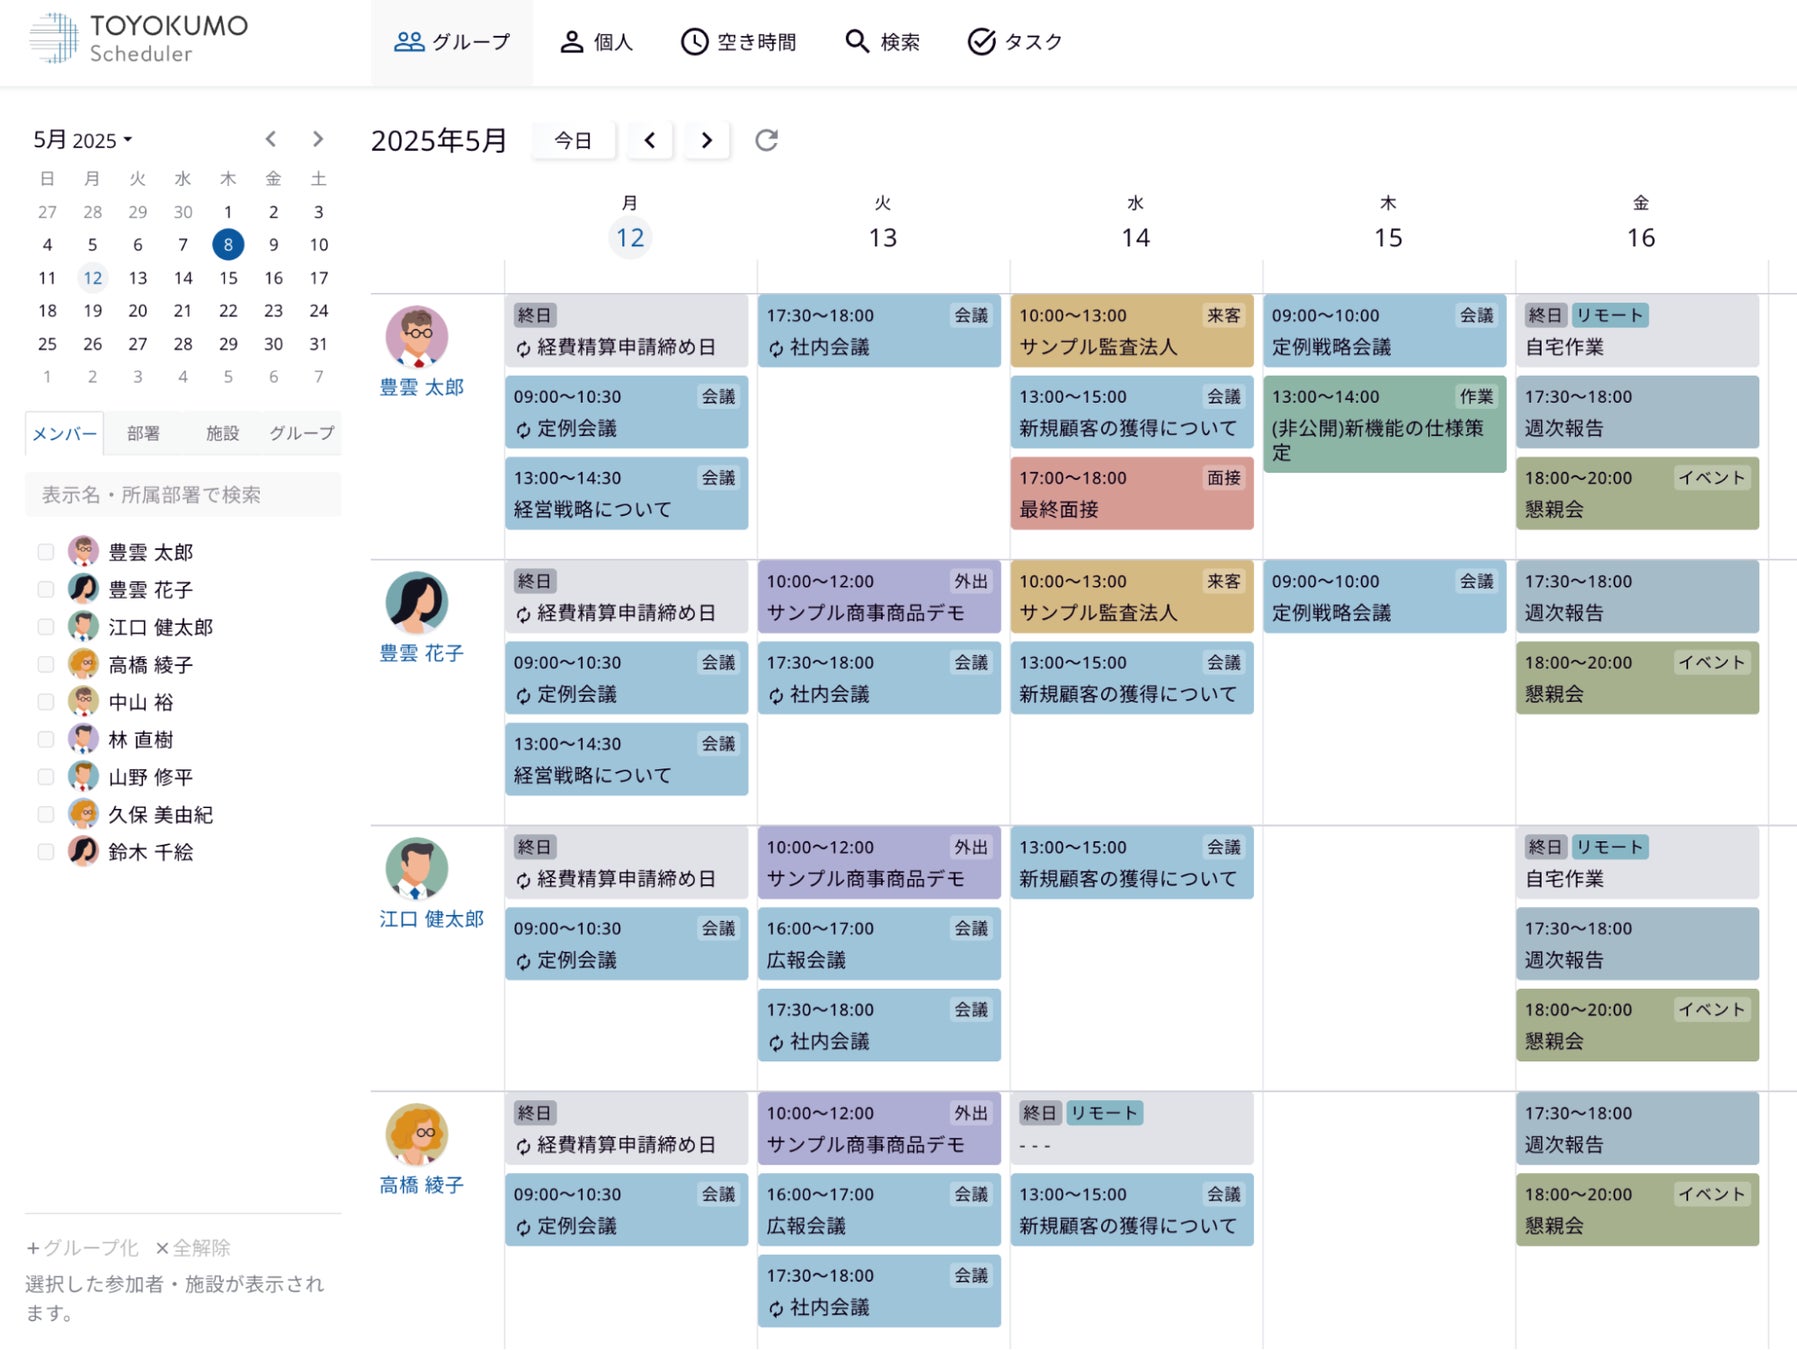Open 江口 健太郎 schedule row avatar
Screen dimensions: 1797x1350
point(417,869)
